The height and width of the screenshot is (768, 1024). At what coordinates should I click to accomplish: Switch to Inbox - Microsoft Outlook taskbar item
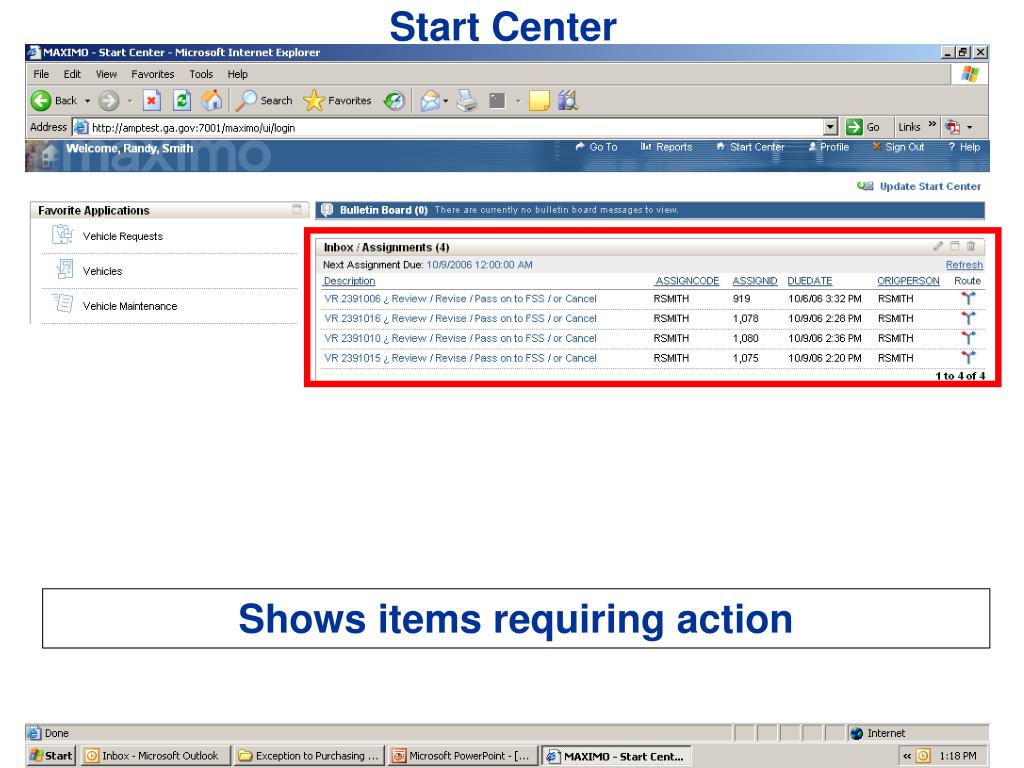[156, 756]
